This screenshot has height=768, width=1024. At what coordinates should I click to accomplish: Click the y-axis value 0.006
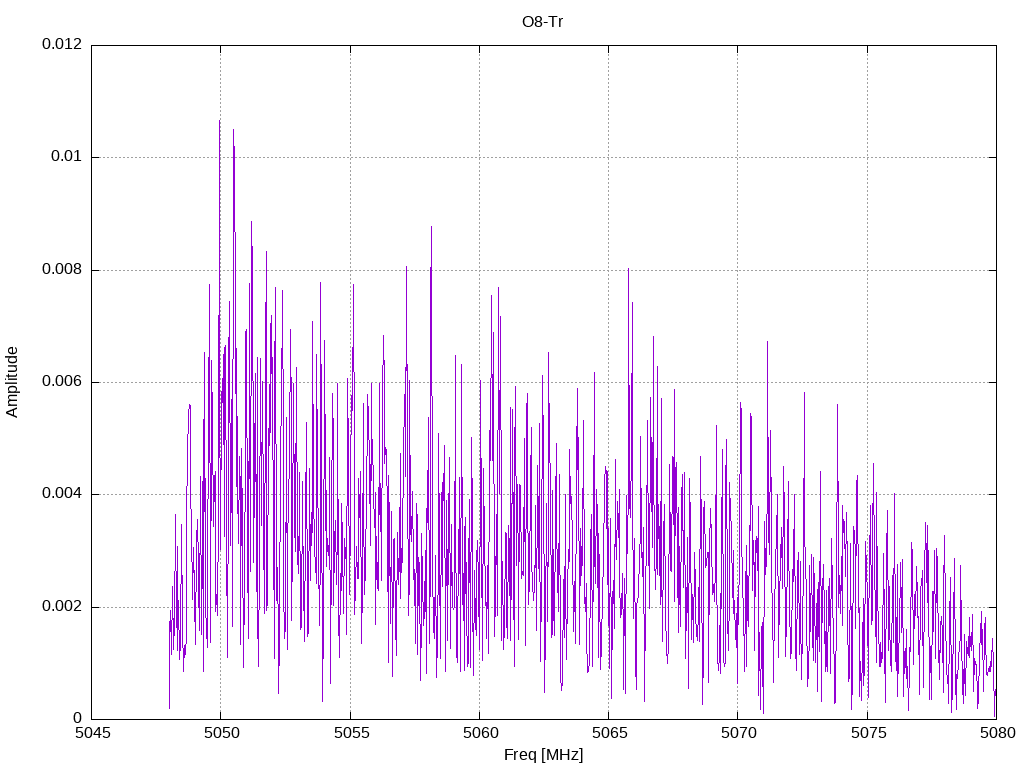coord(62,381)
